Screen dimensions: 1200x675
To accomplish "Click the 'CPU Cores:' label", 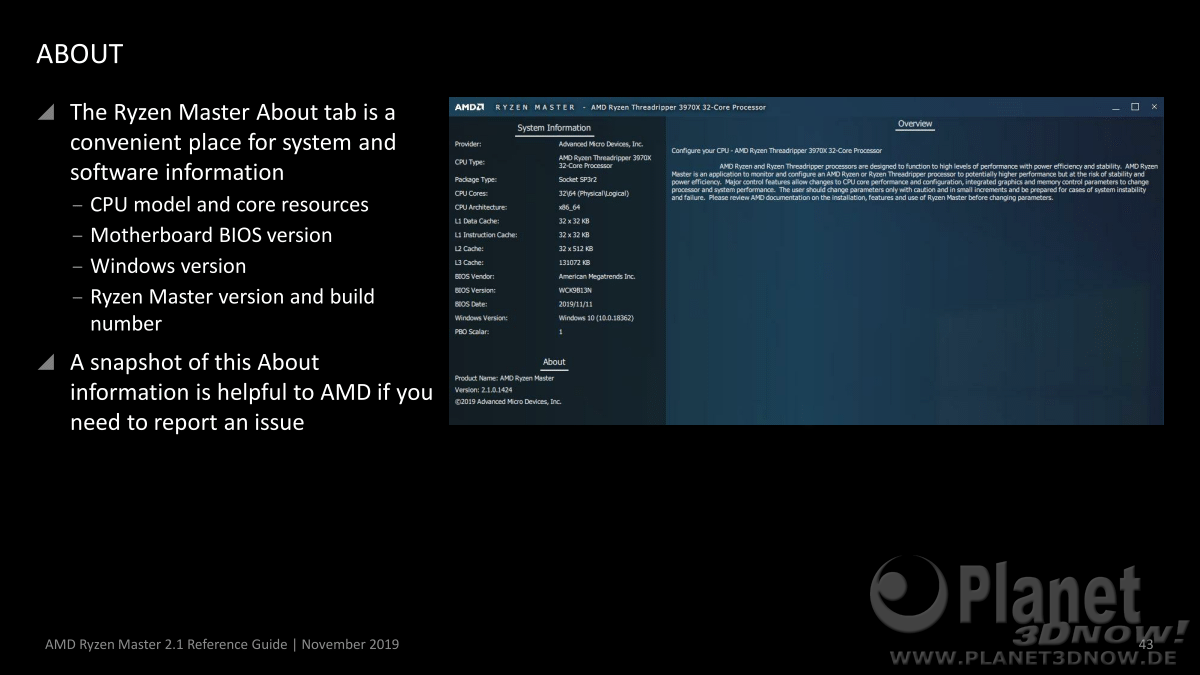I will click(x=472, y=194).
